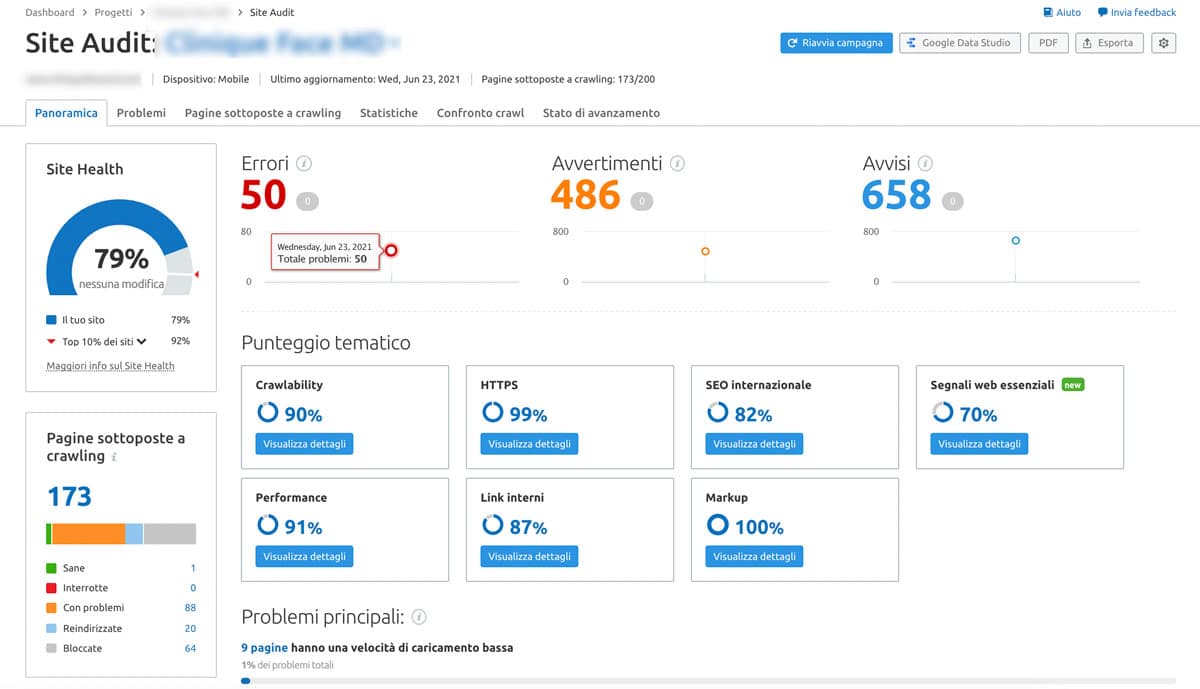1200x689 pixels.
Task: Click the 9 pagine link
Action: pyautogui.click(x=264, y=647)
